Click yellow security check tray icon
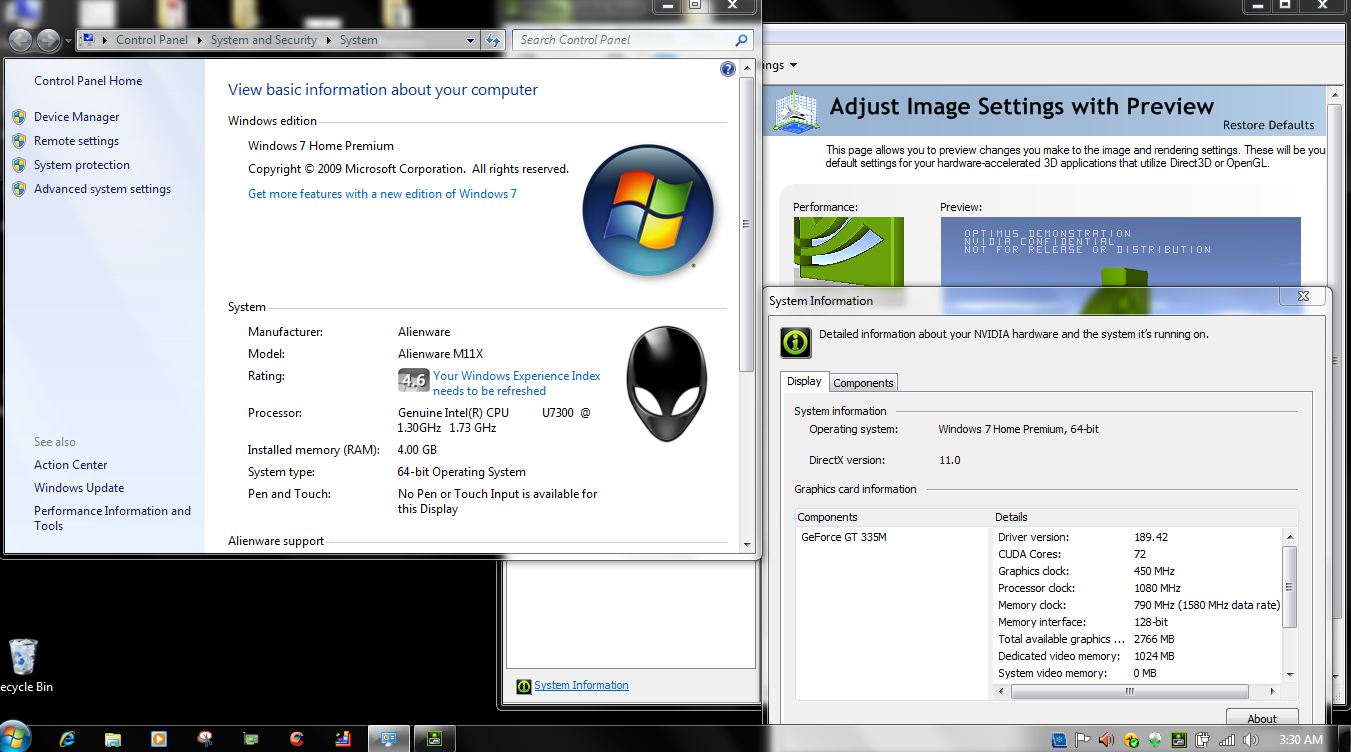Viewport: 1351px width, 752px height. [x=1131, y=741]
